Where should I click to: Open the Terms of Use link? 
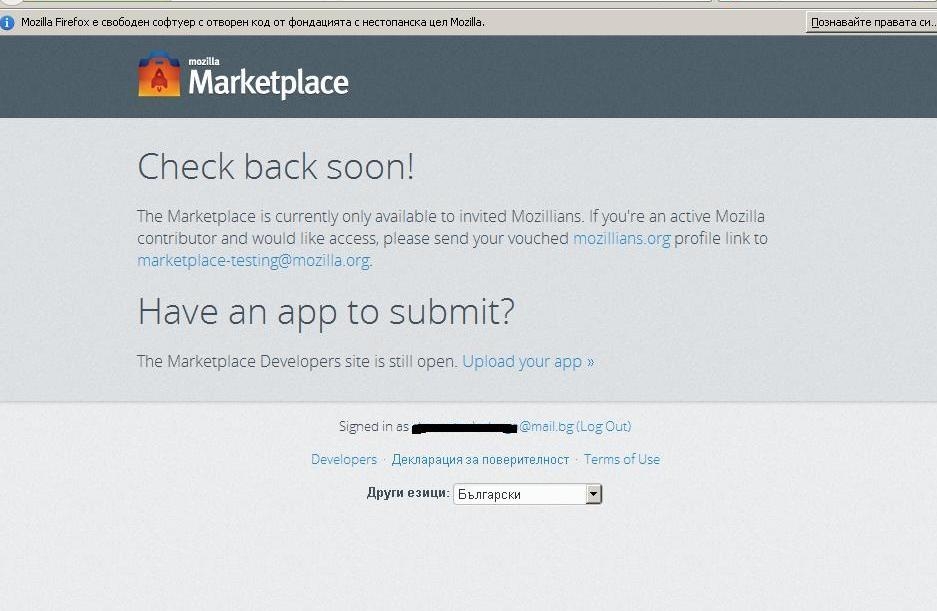(622, 460)
